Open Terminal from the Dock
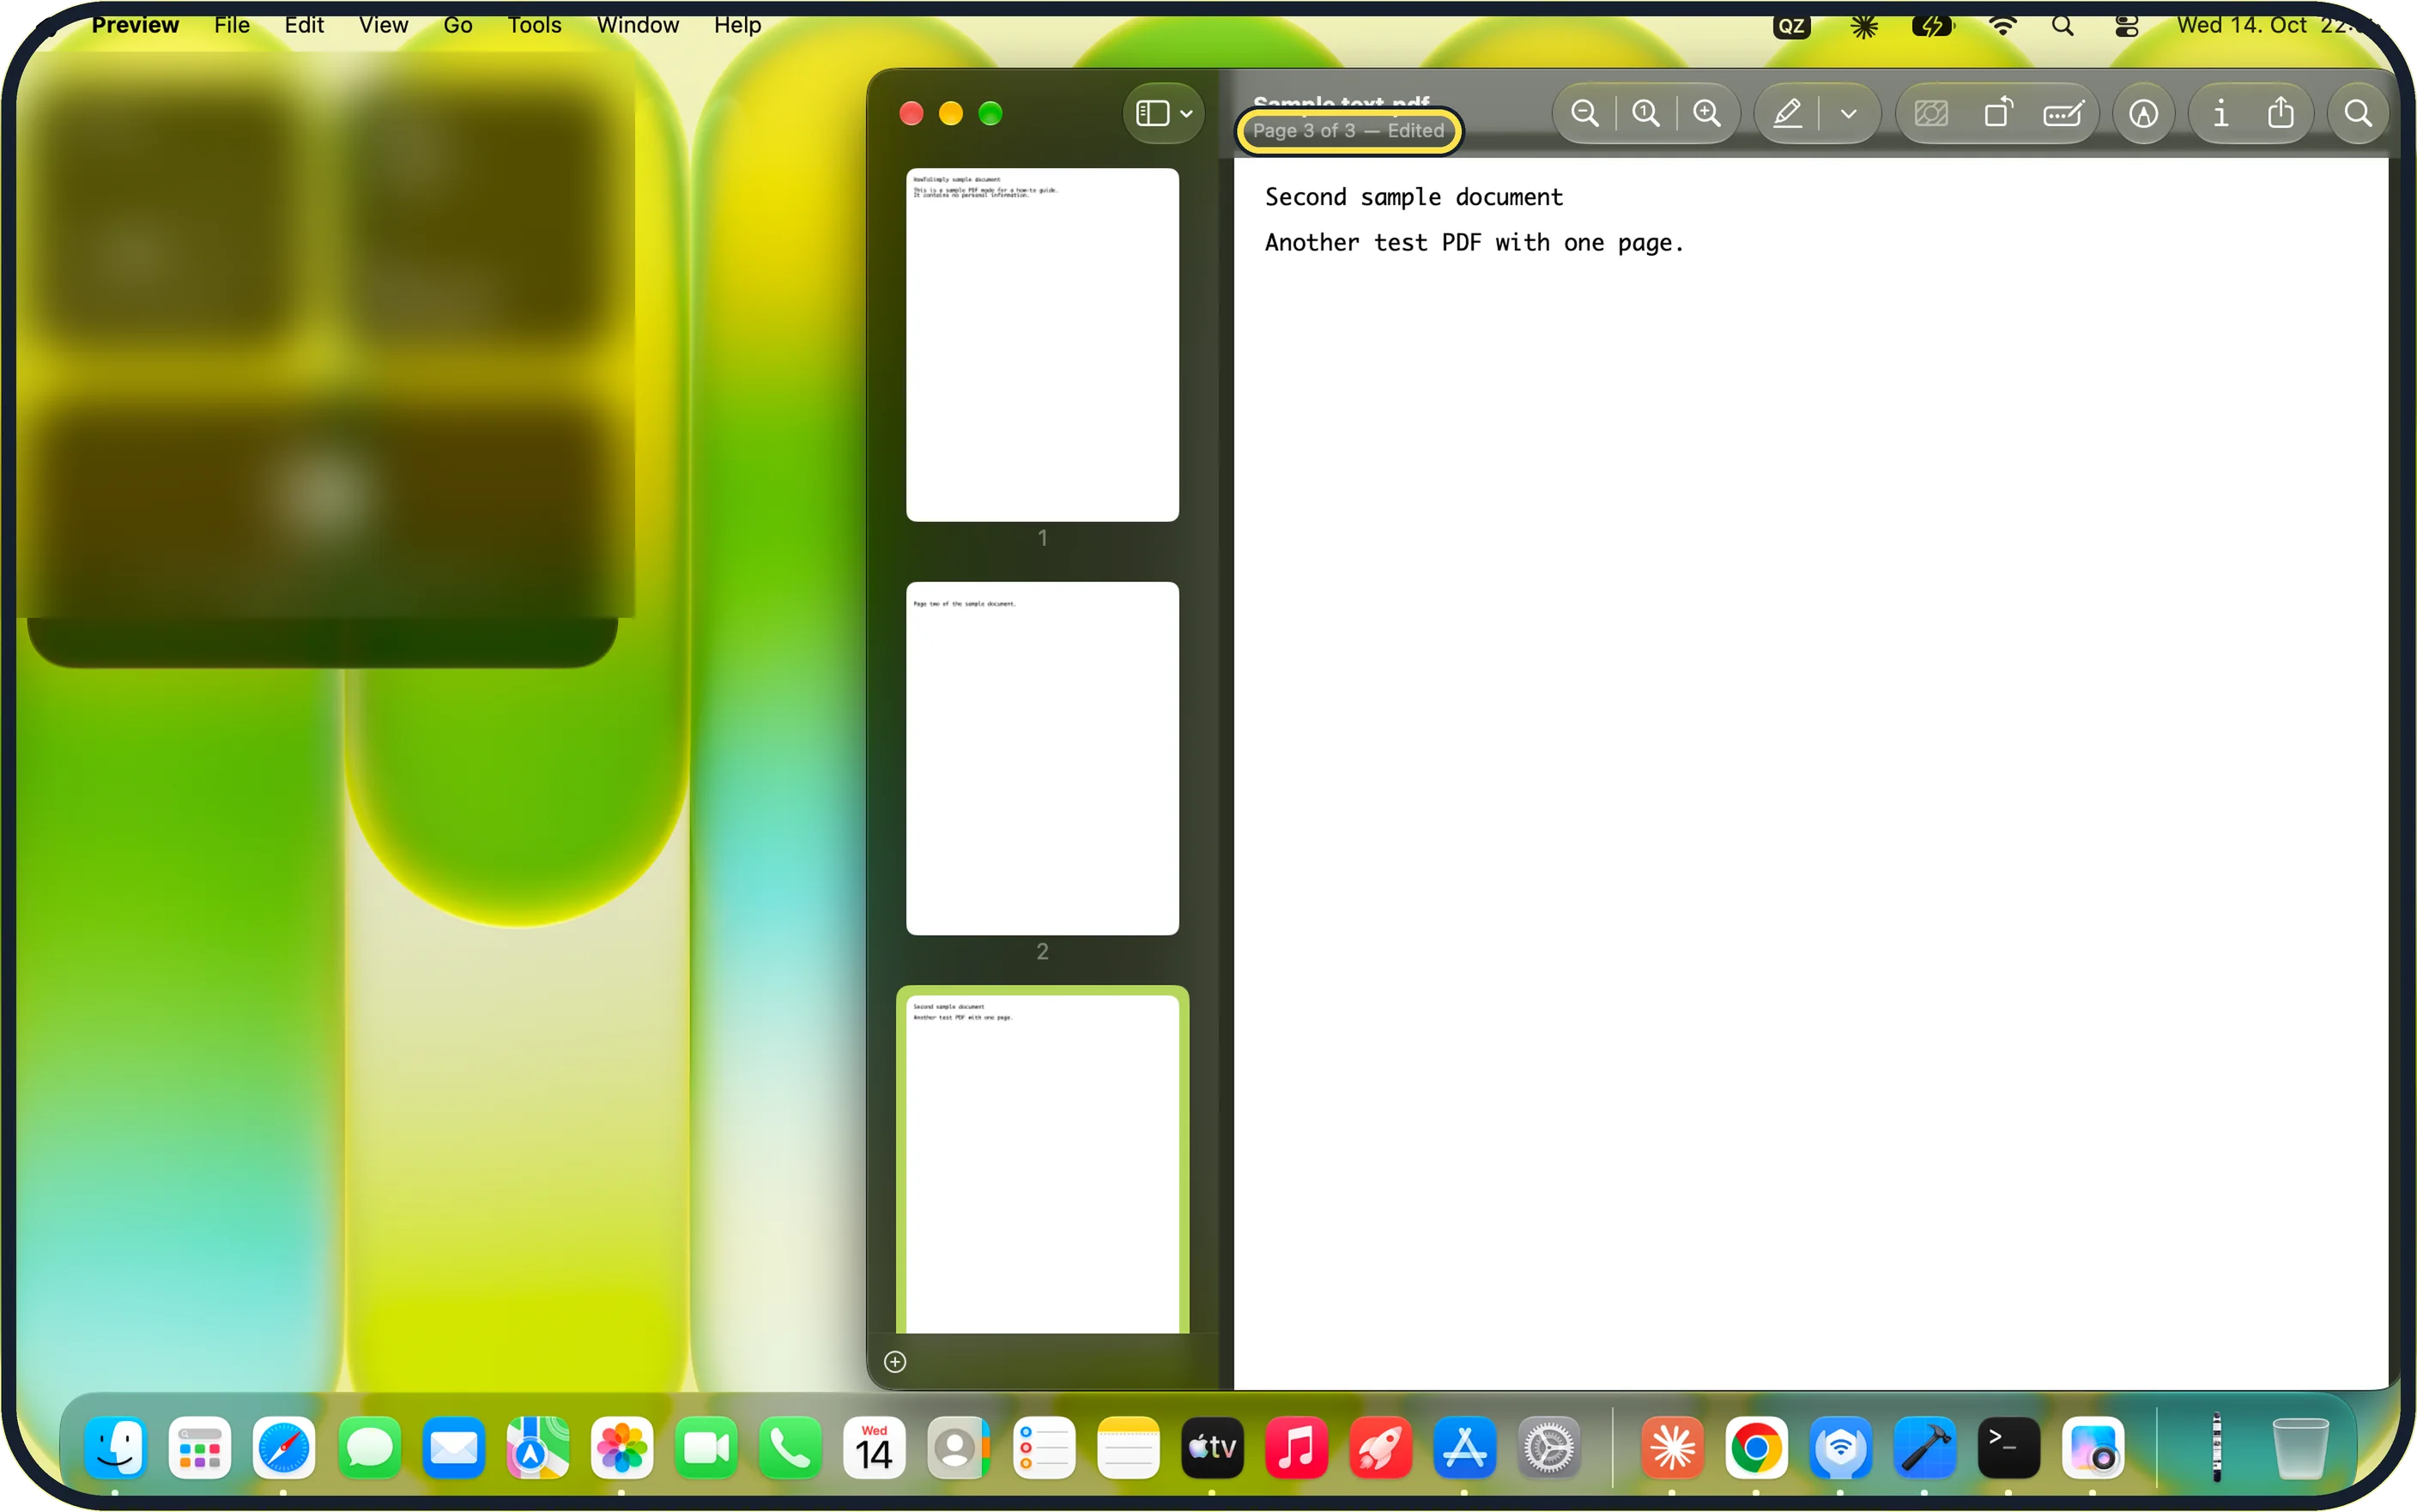 2008,1447
